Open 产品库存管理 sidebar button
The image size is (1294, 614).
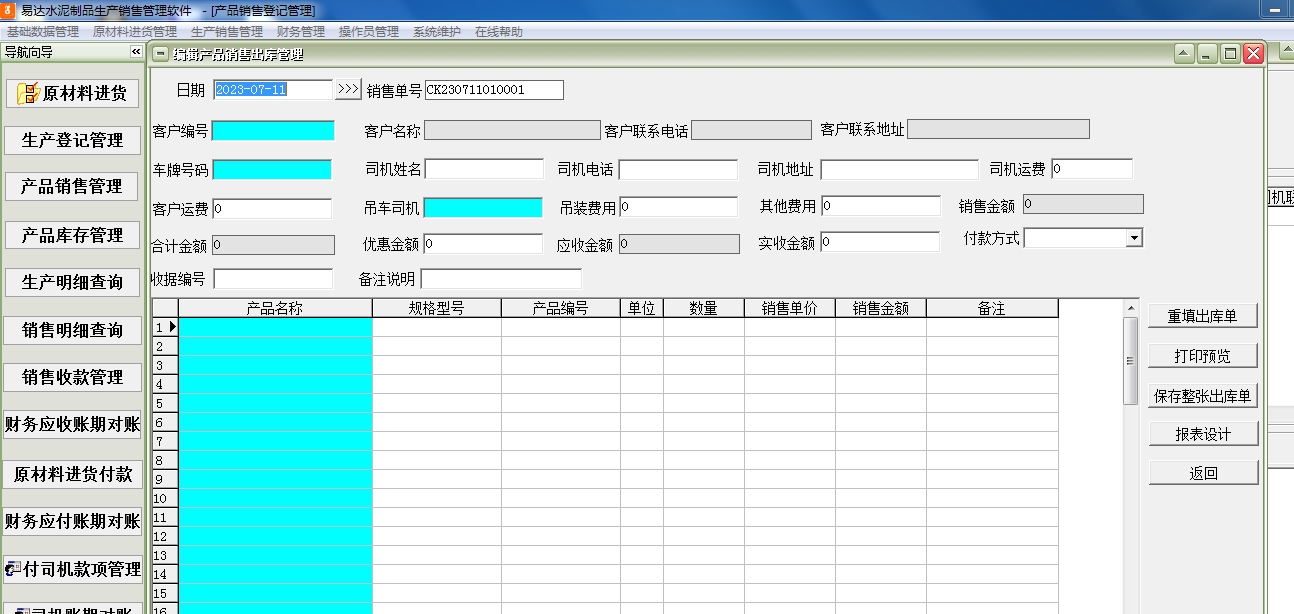click(x=72, y=235)
